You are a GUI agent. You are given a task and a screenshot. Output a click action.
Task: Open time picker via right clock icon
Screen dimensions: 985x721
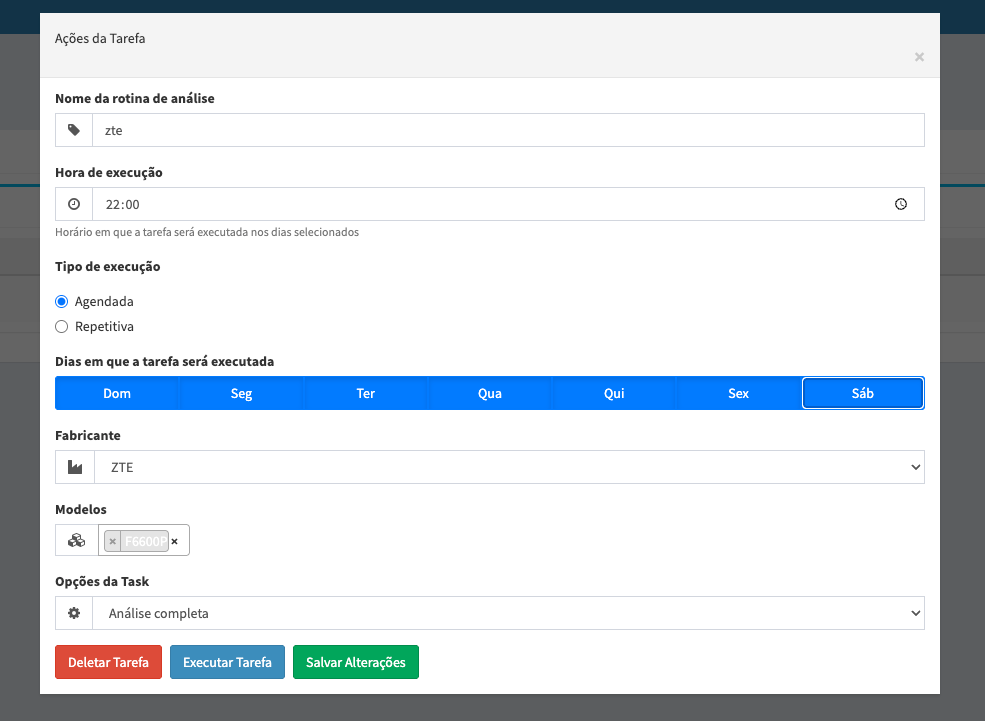coord(900,204)
